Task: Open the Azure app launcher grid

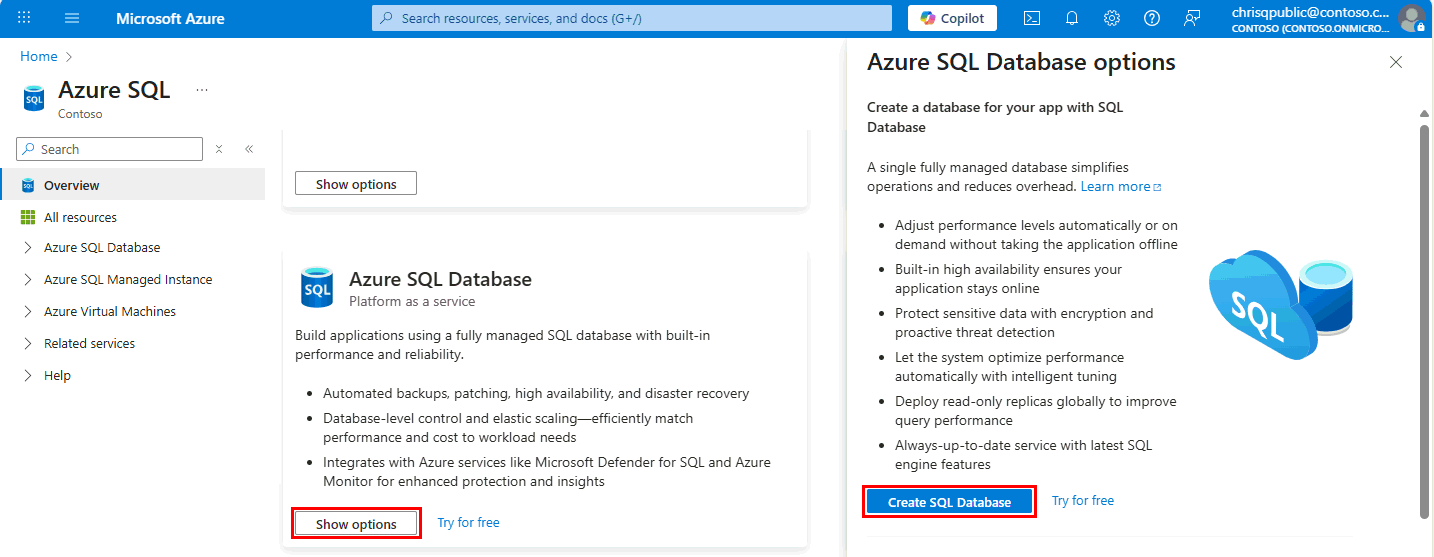Action: 24,18
